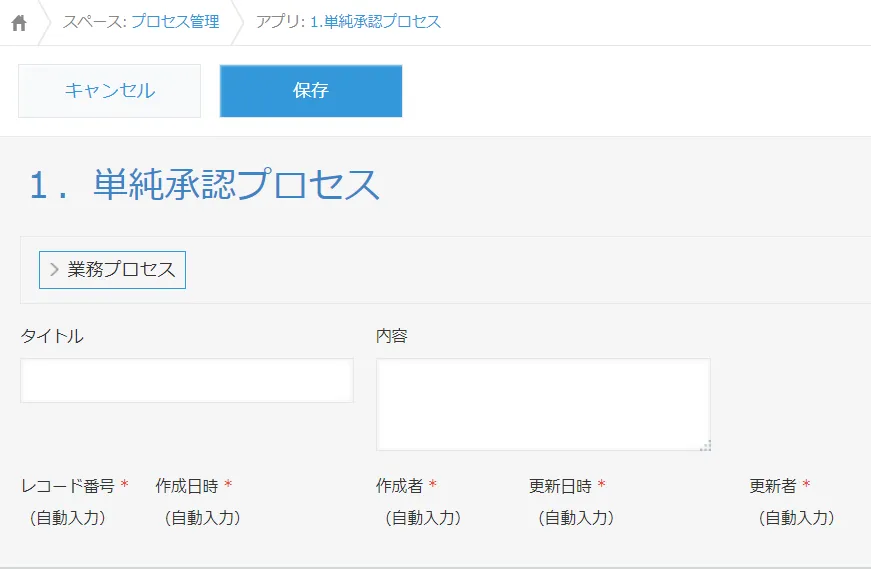Click the レコード番号 label
The width and height of the screenshot is (871, 569).
68,486
